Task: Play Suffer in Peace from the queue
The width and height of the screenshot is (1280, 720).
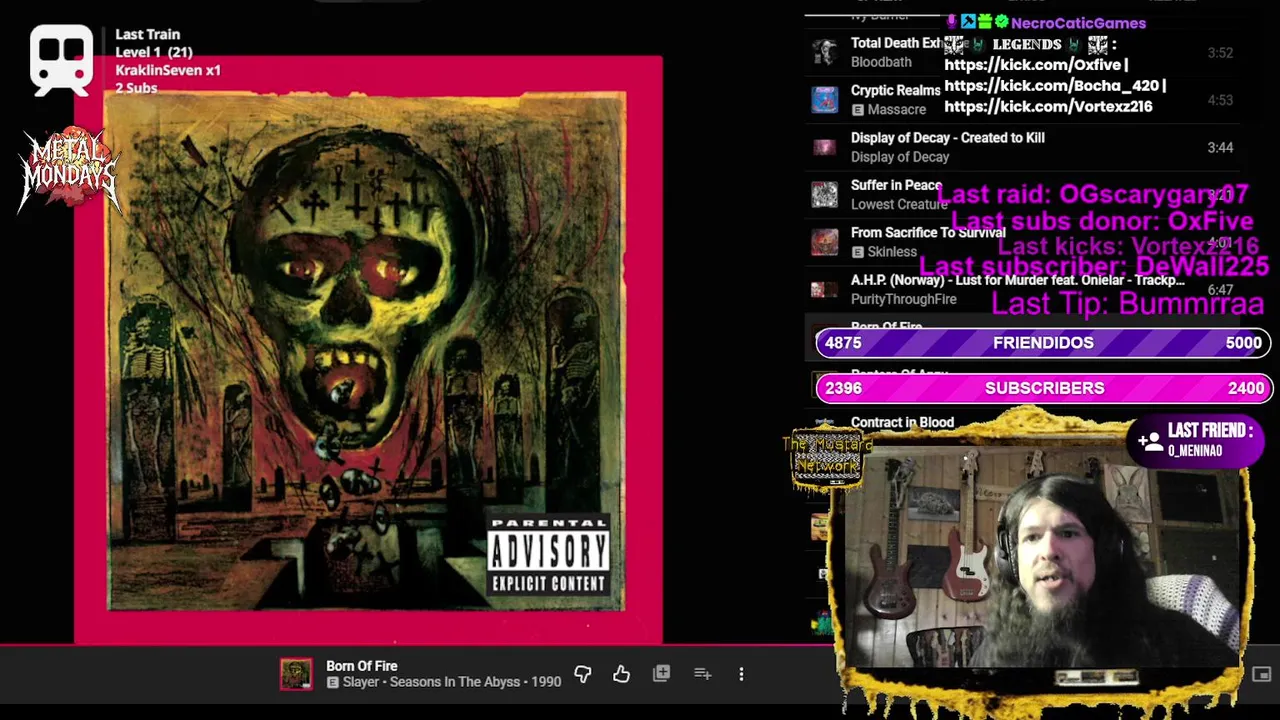Action: [896, 185]
